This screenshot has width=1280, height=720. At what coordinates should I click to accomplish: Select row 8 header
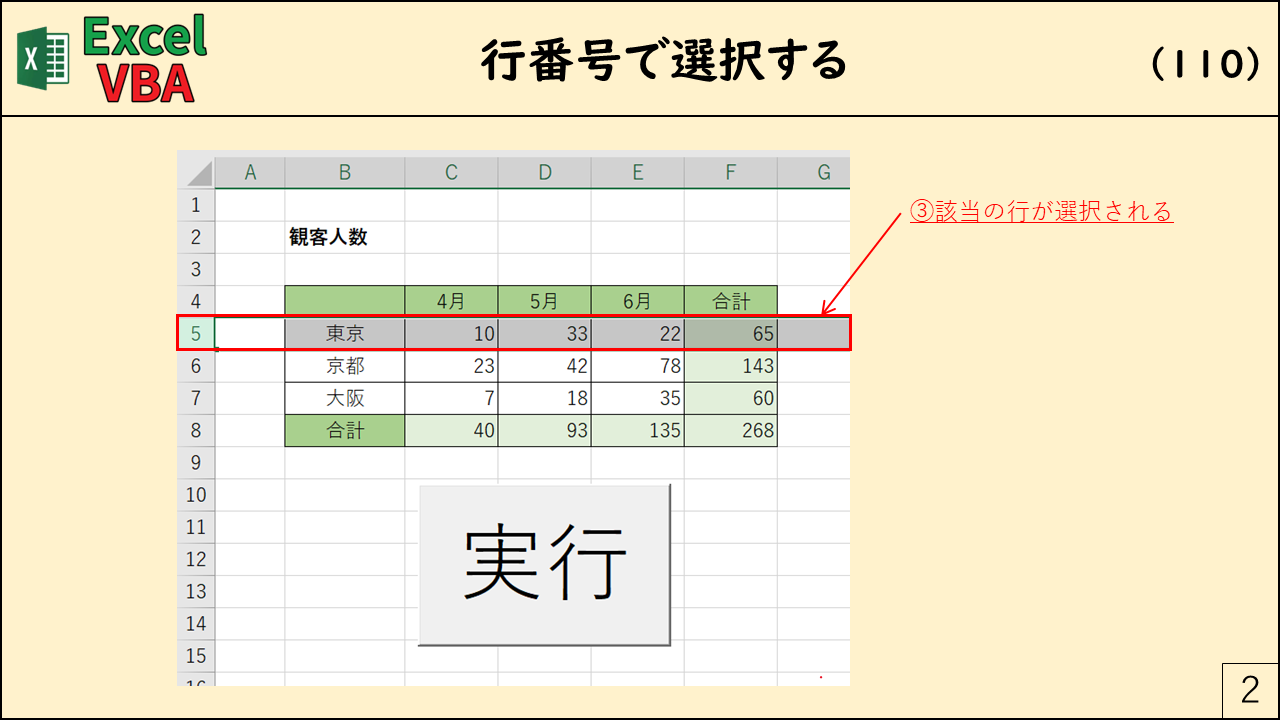coord(196,430)
